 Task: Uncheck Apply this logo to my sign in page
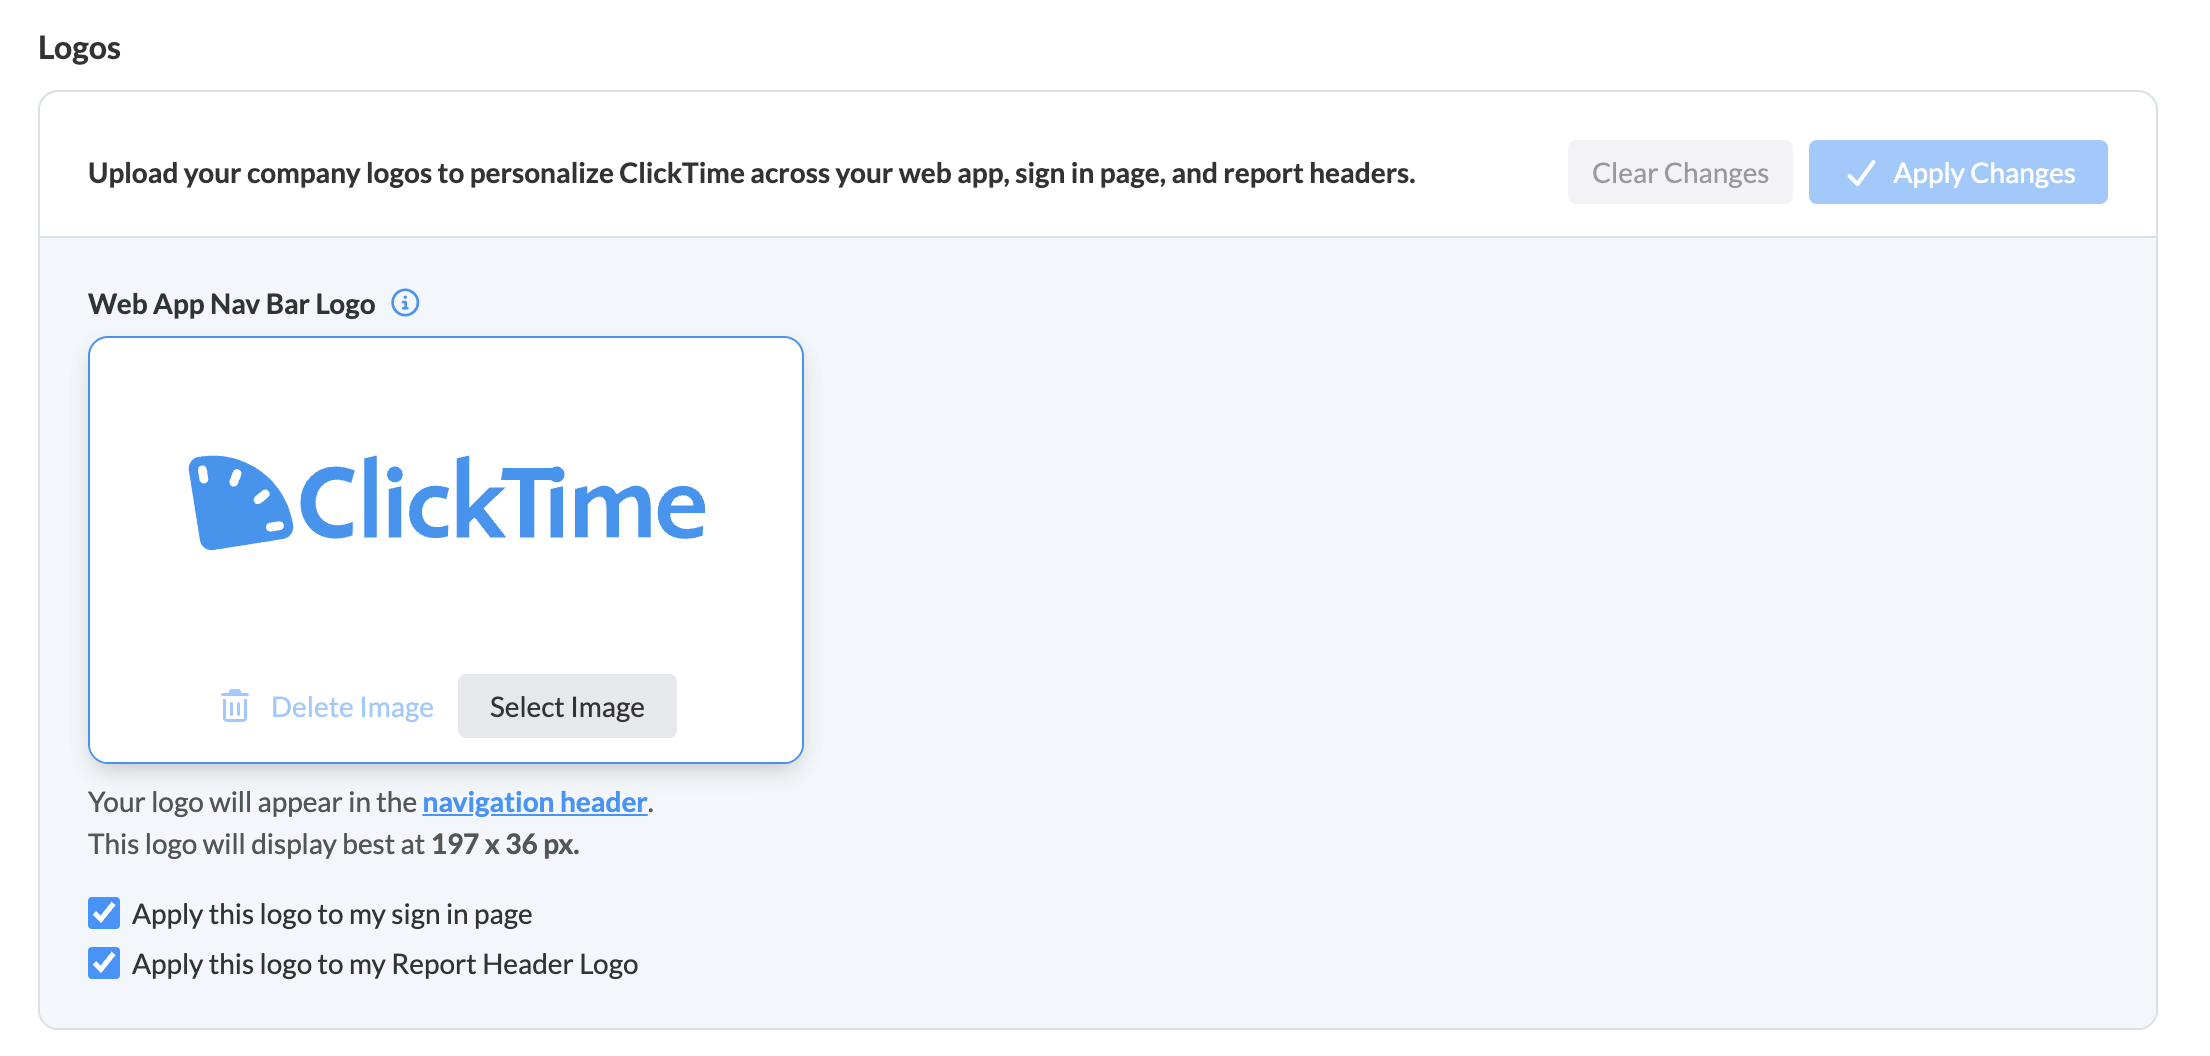pyautogui.click(x=104, y=913)
